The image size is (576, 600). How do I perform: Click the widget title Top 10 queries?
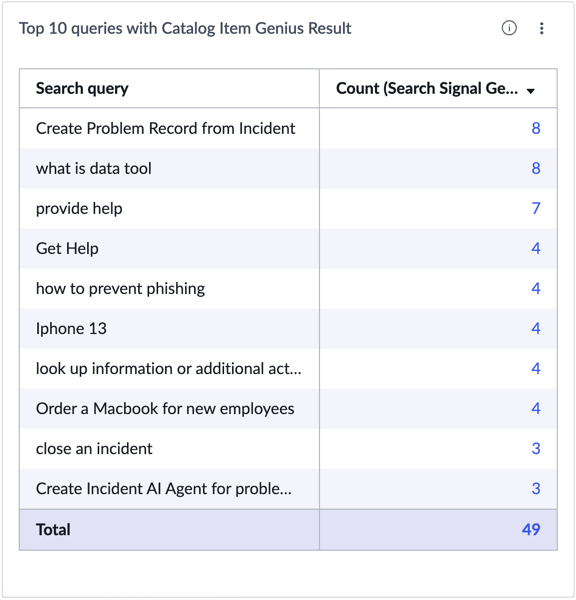(x=185, y=28)
